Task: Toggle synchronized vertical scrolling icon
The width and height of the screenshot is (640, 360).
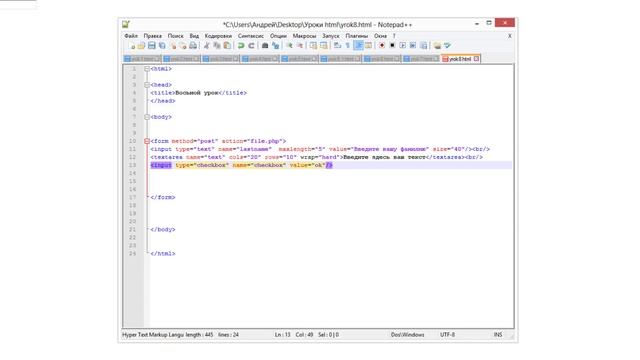Action: click(313, 46)
